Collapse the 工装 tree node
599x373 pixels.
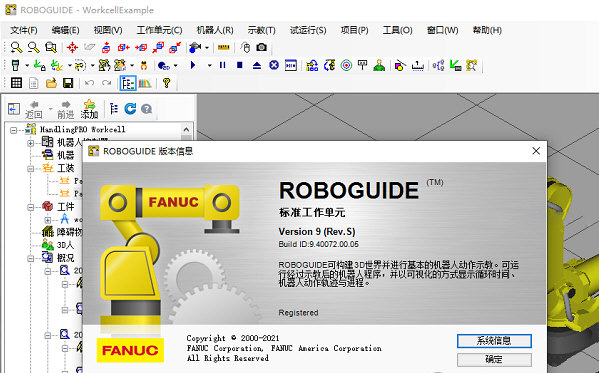tap(31, 169)
